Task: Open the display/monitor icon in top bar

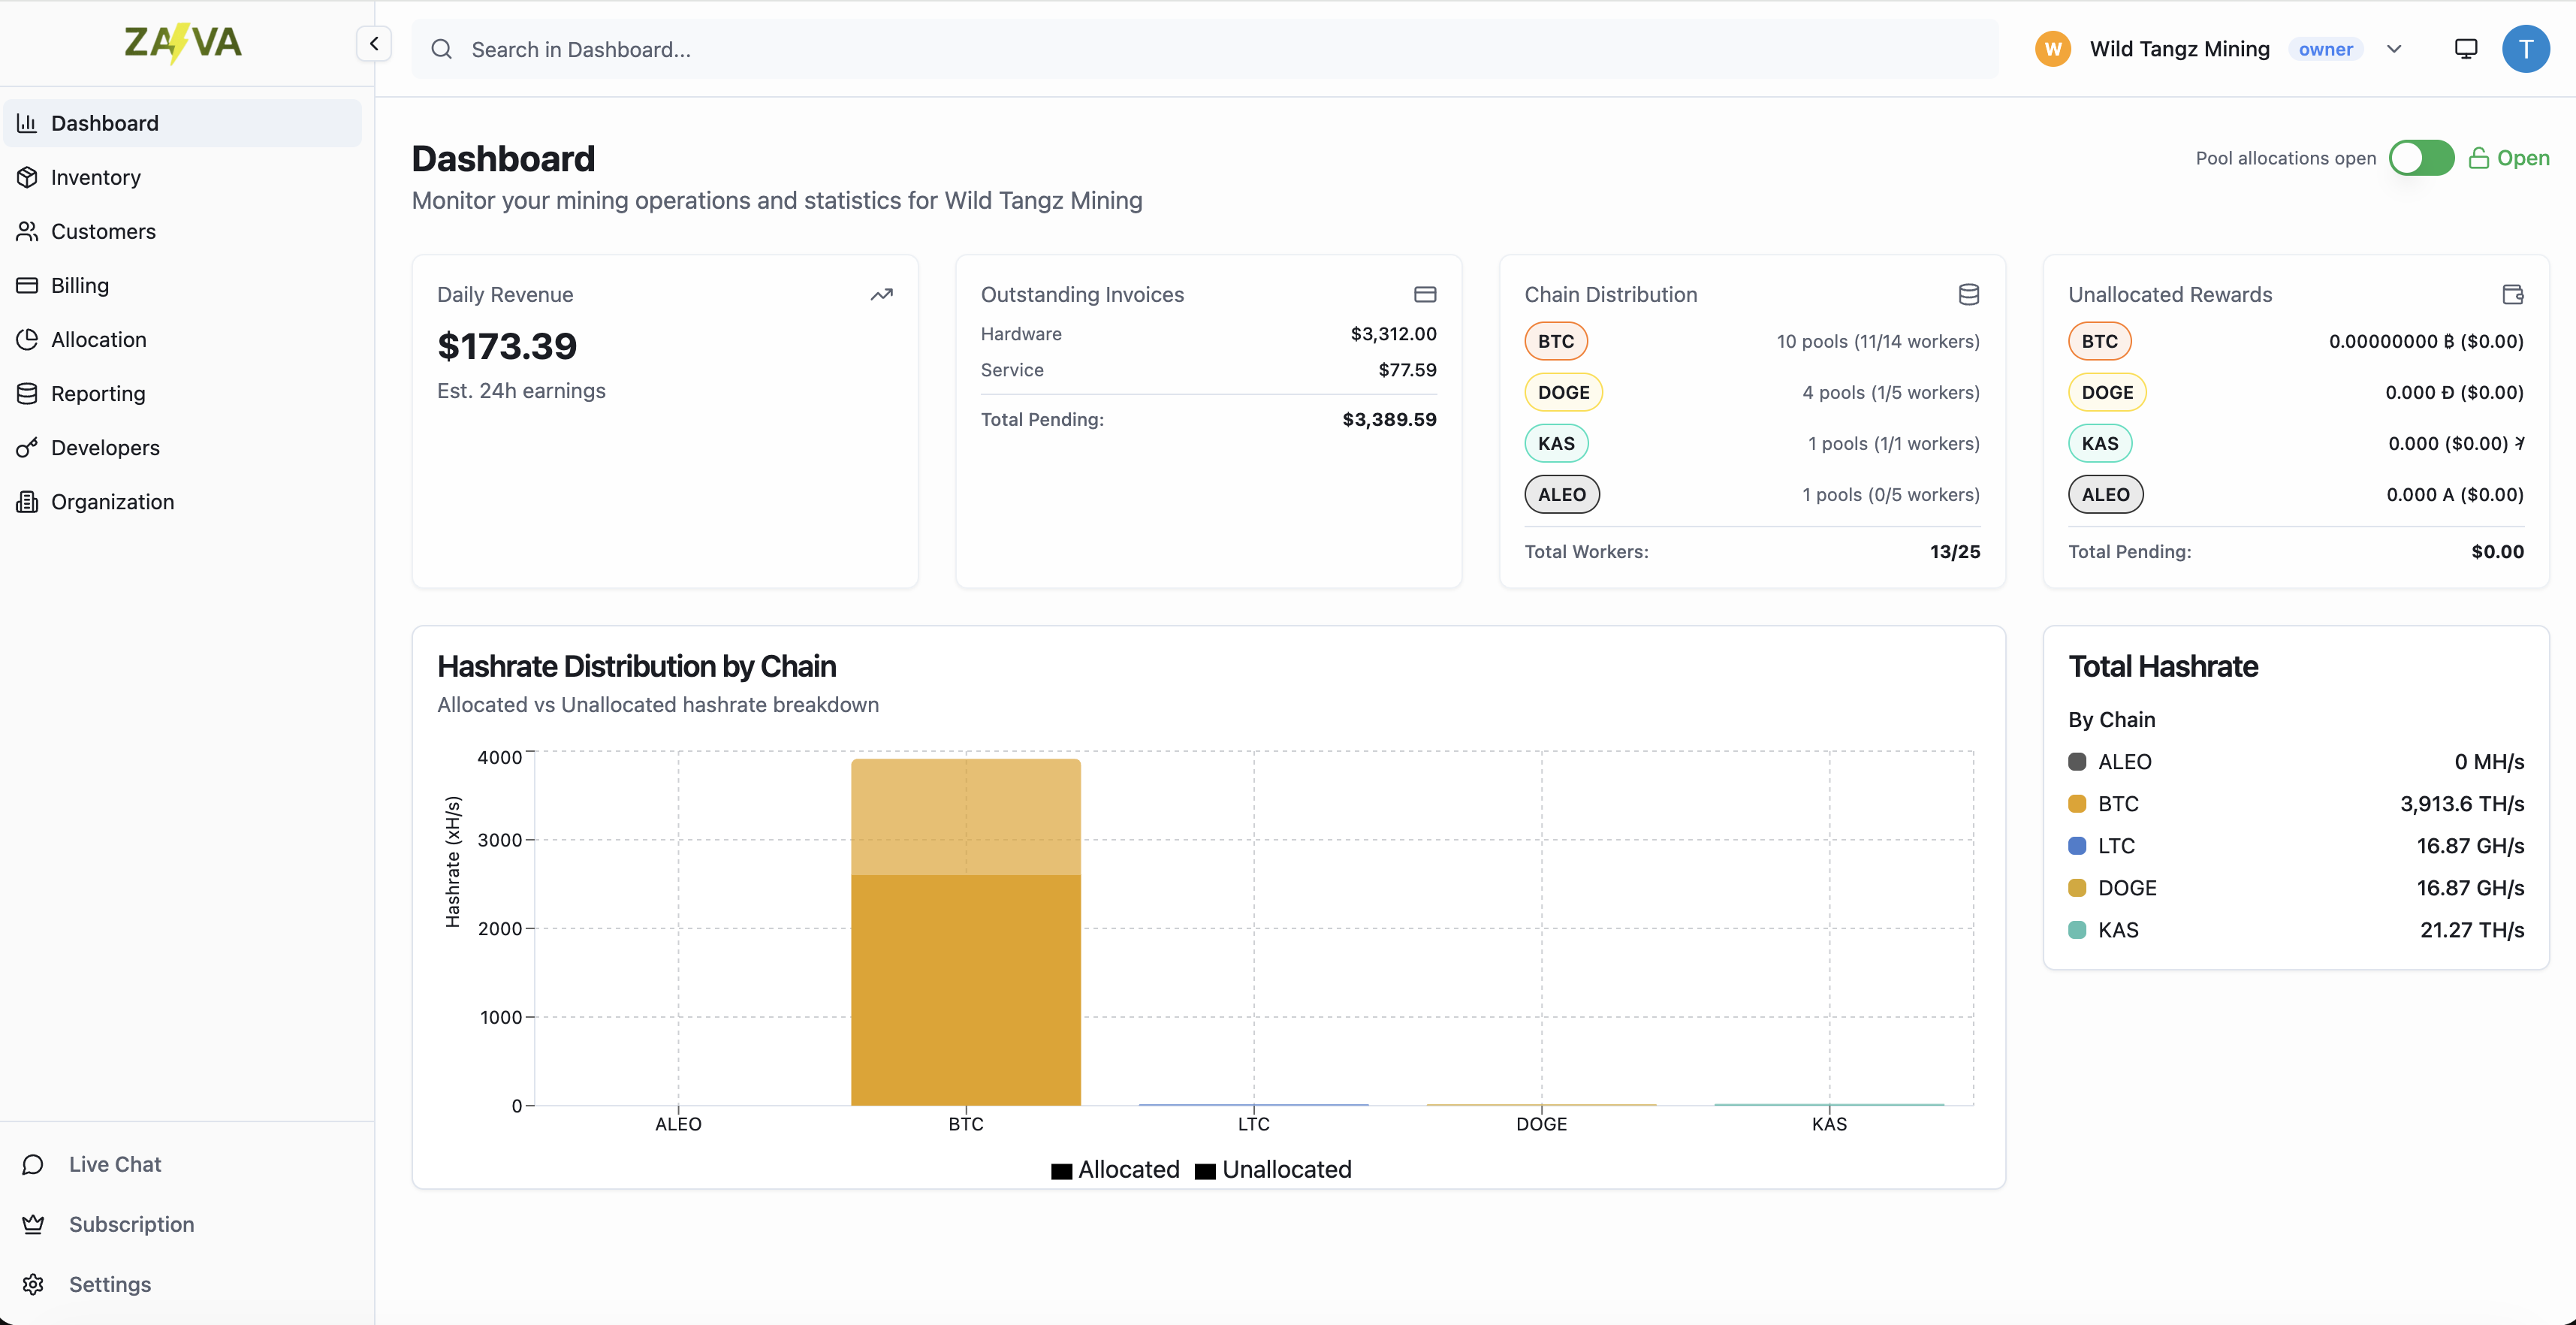Action: click(x=2465, y=48)
